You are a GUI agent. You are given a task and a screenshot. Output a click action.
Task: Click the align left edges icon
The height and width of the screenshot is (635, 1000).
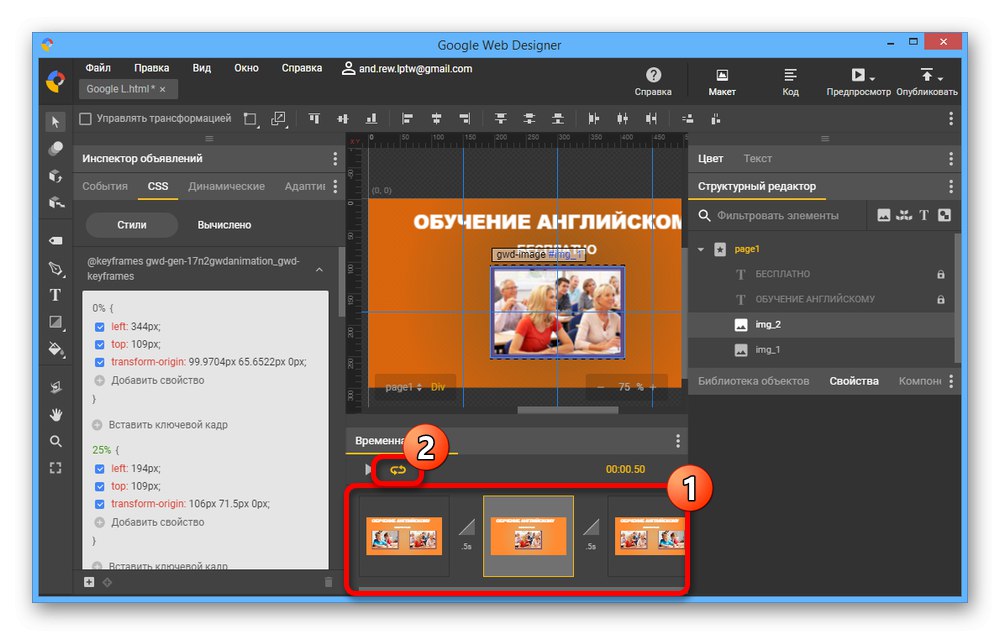coord(407,119)
